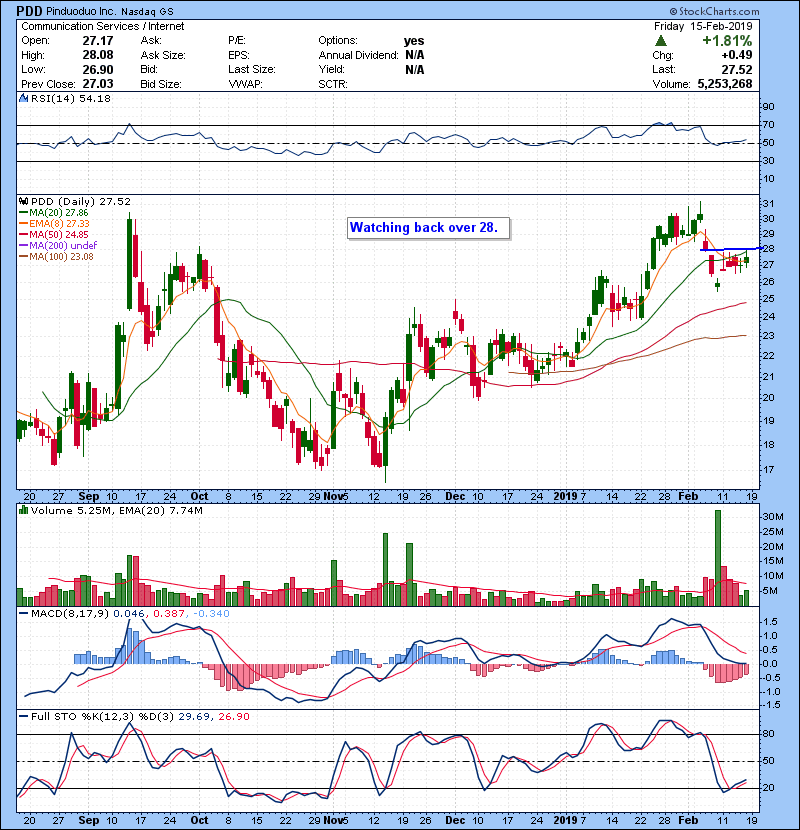Image resolution: width=800 pixels, height=830 pixels.
Task: Click the +1.81% percent change
Action: click(727, 41)
